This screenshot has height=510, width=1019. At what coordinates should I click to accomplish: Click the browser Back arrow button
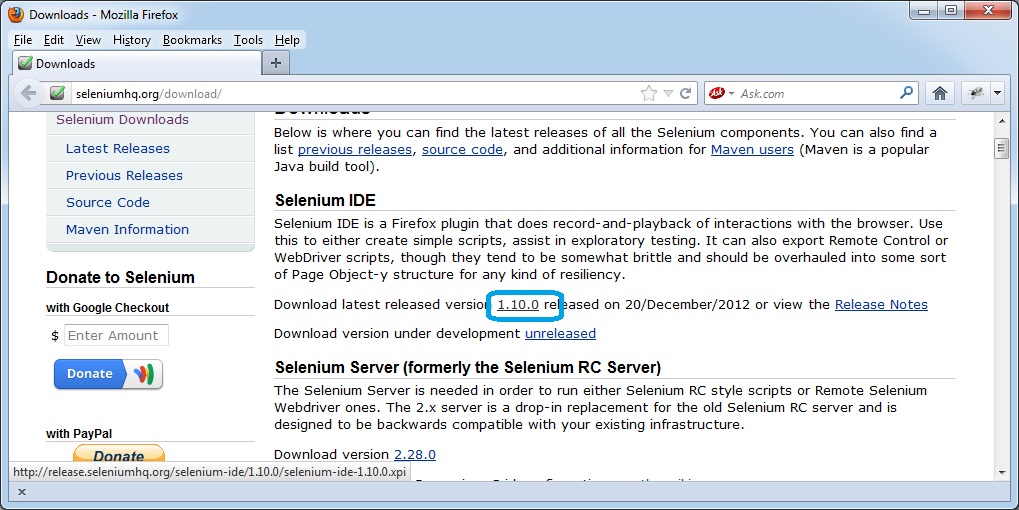29,93
